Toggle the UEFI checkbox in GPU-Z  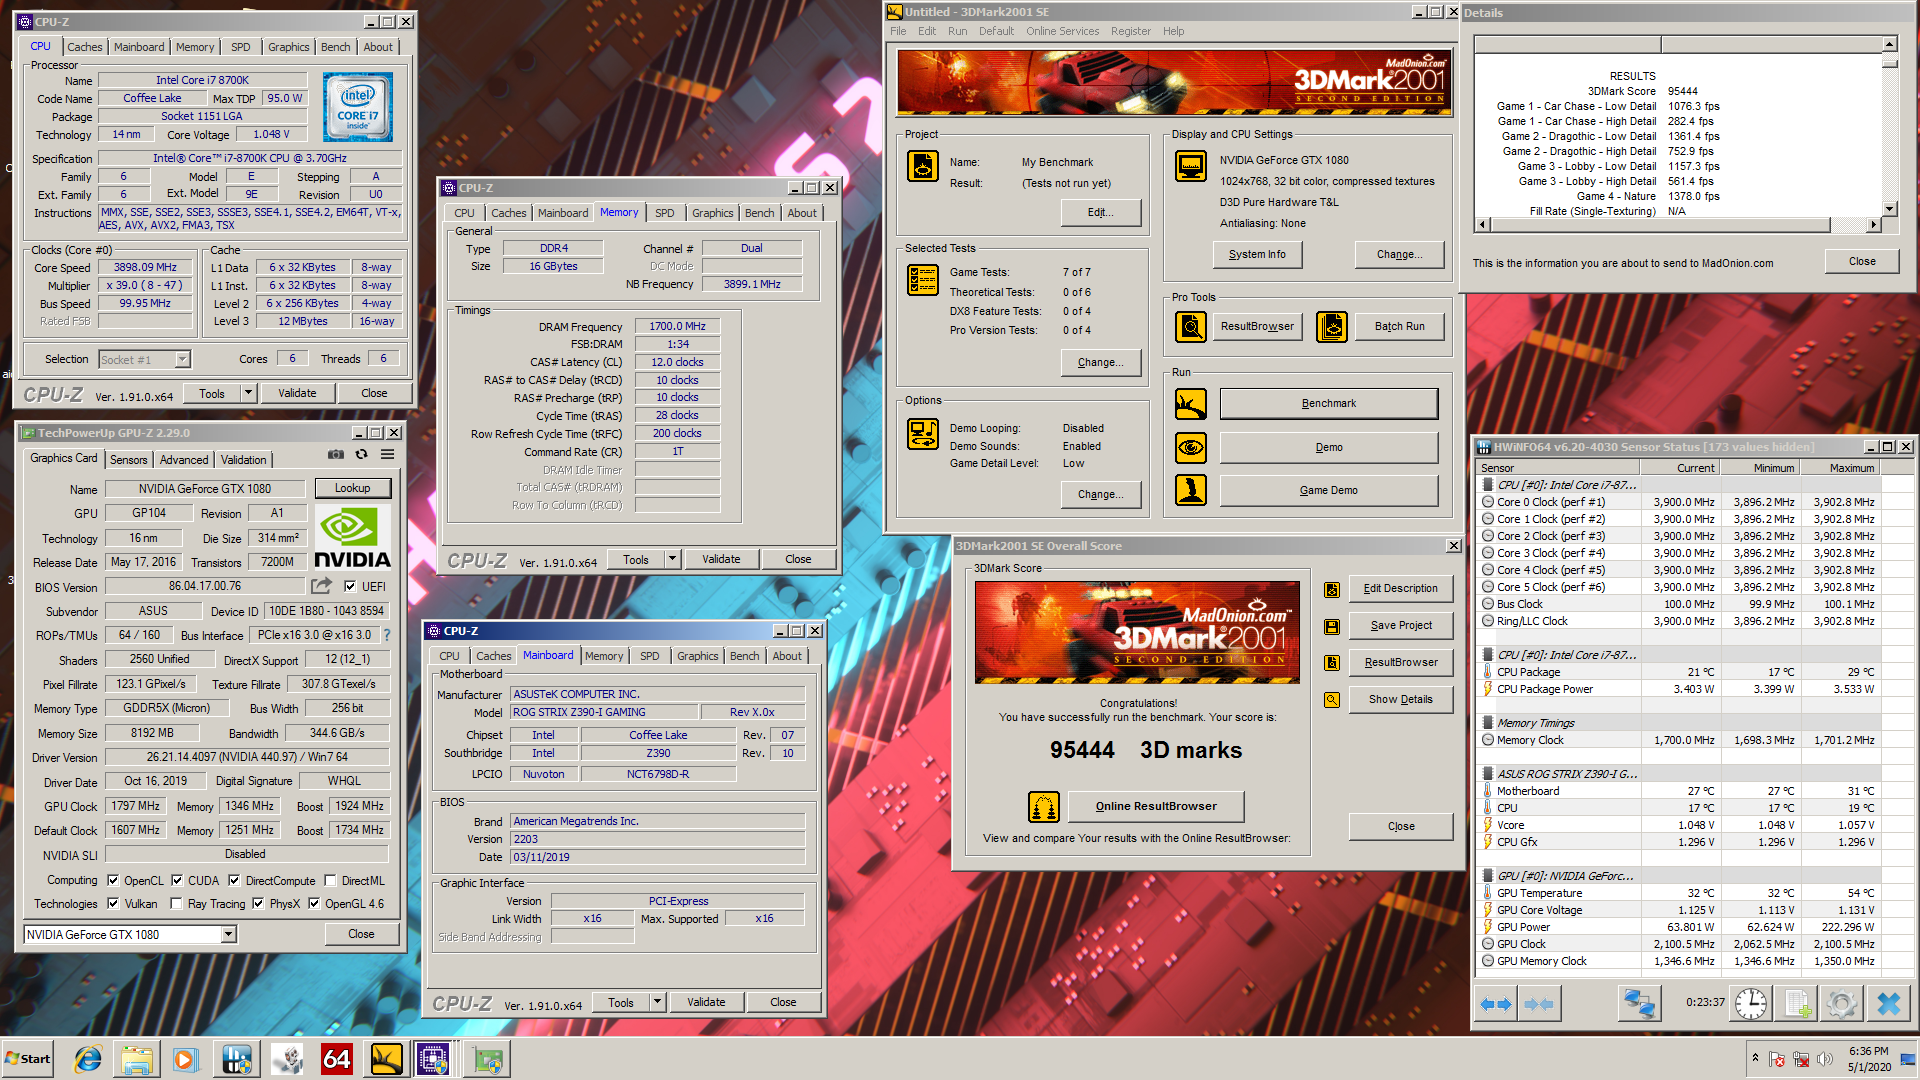point(350,587)
